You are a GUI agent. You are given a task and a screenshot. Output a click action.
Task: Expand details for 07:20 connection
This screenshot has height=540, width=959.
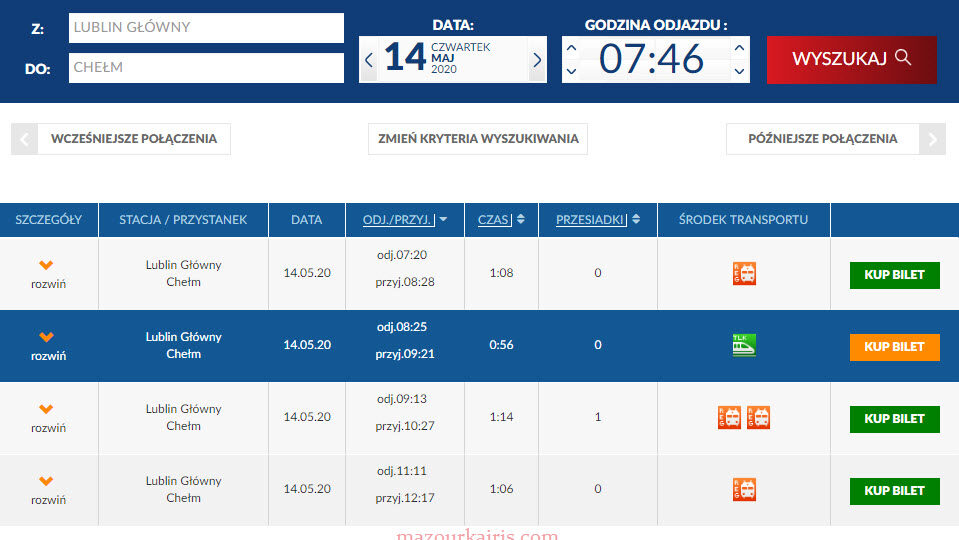tap(46, 273)
